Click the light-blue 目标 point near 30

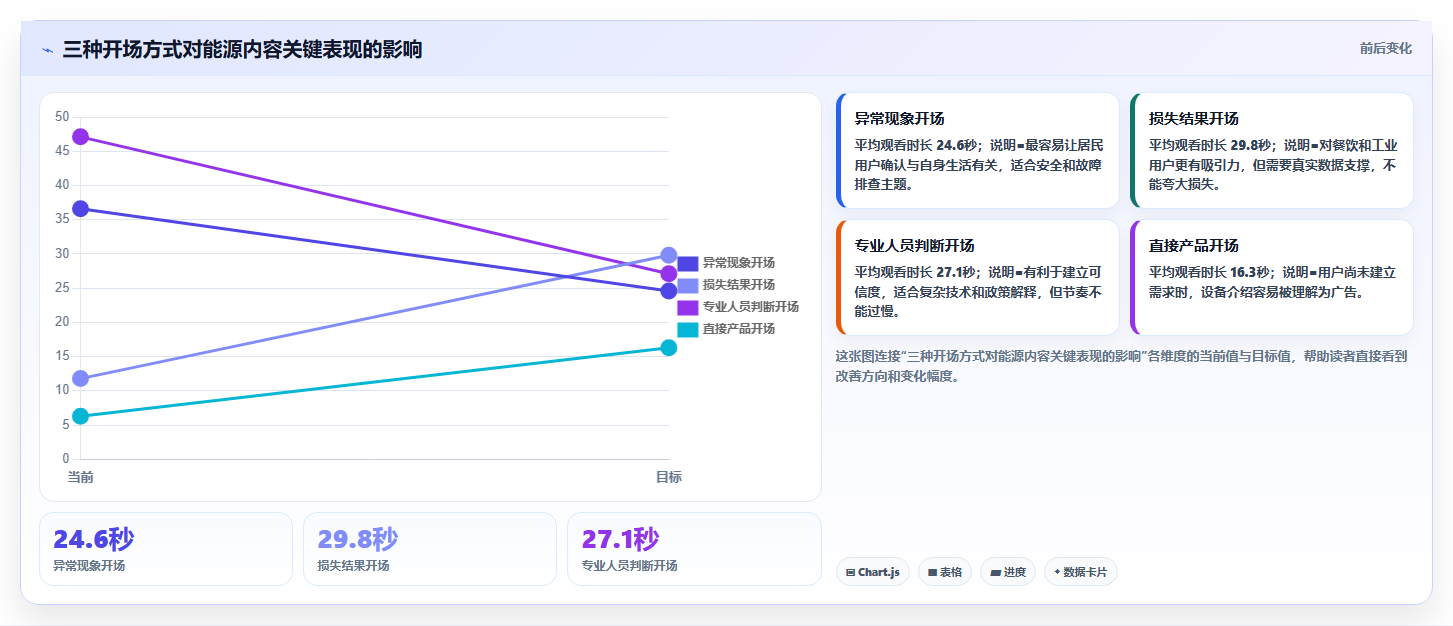(669, 255)
